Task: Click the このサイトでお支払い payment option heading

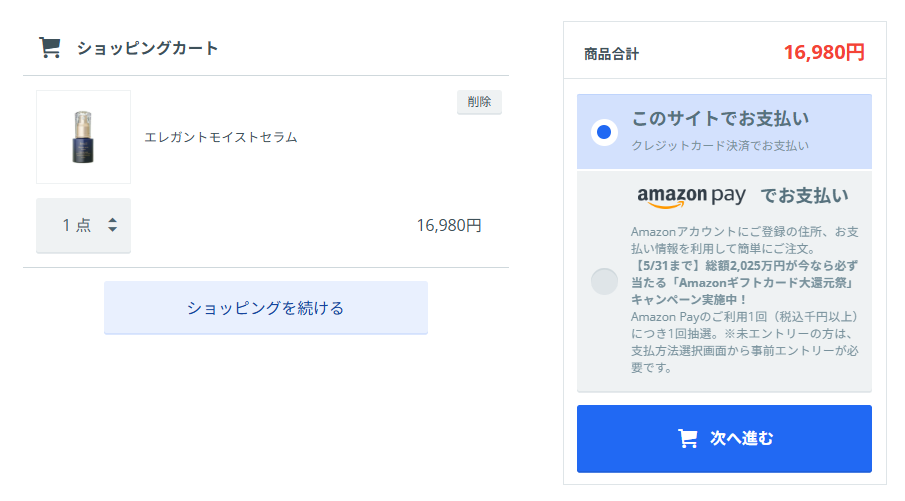Action: 720,119
